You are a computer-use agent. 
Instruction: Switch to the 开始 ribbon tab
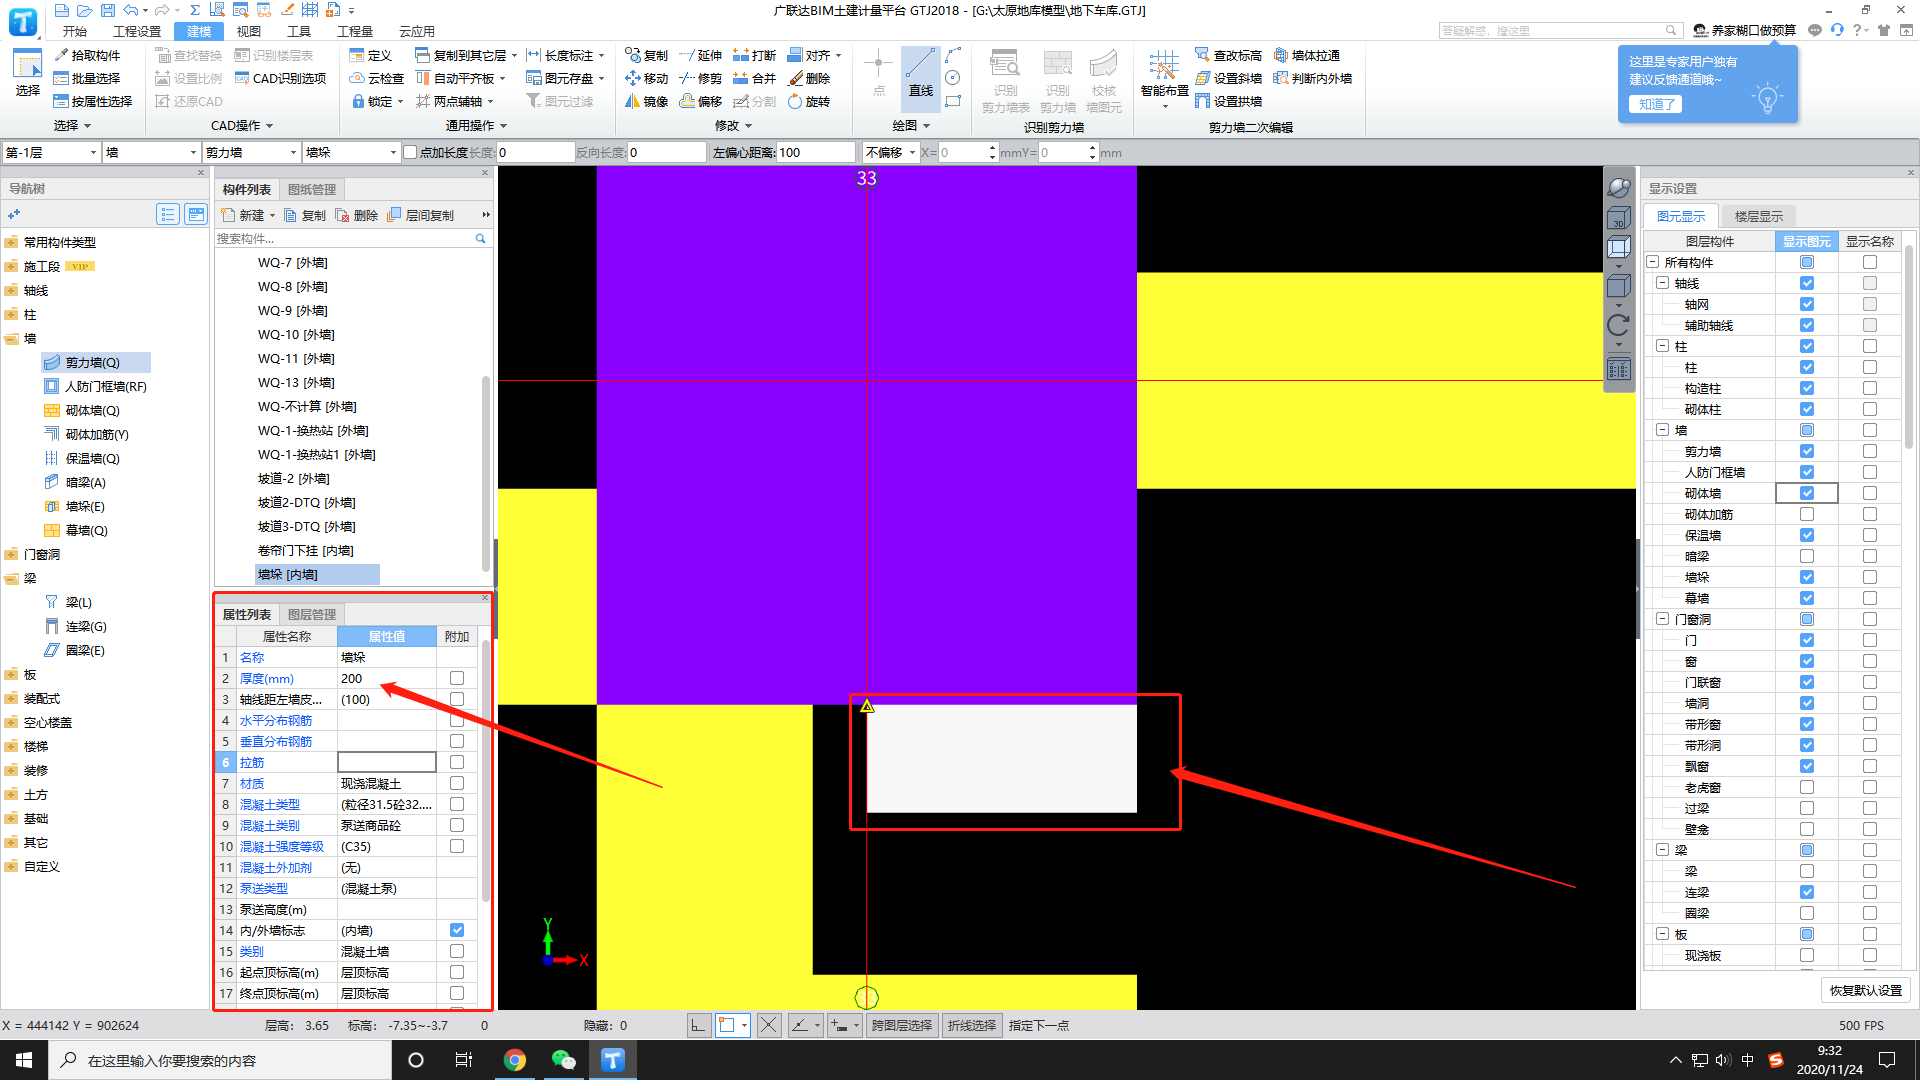[x=75, y=31]
